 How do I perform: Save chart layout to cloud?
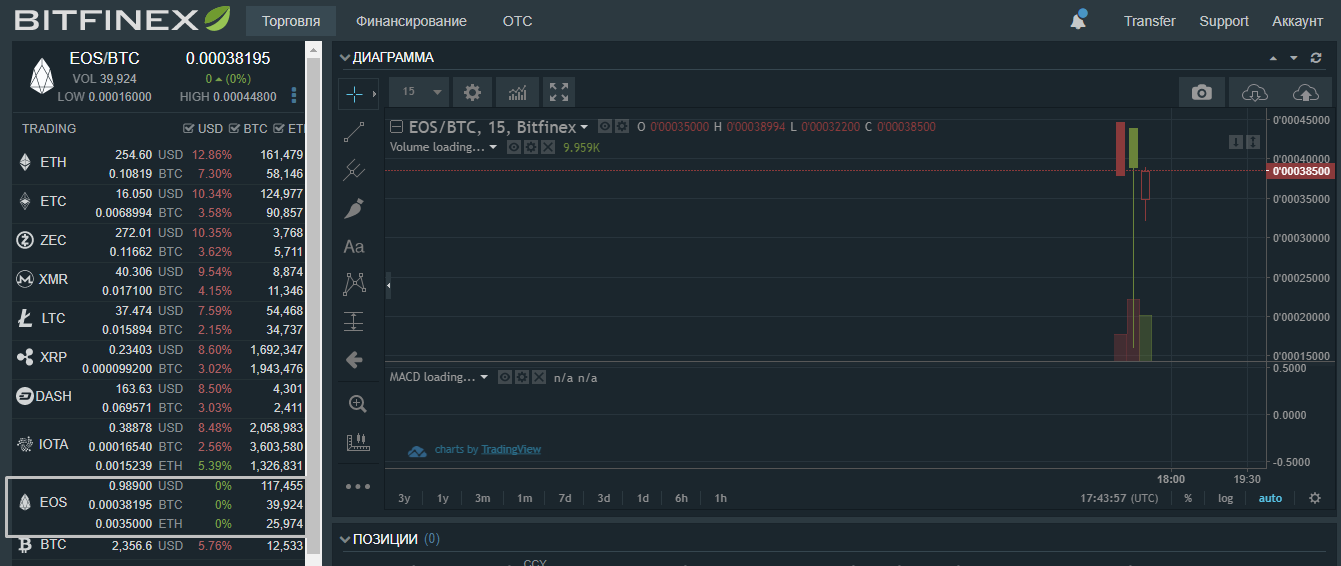point(1306,92)
